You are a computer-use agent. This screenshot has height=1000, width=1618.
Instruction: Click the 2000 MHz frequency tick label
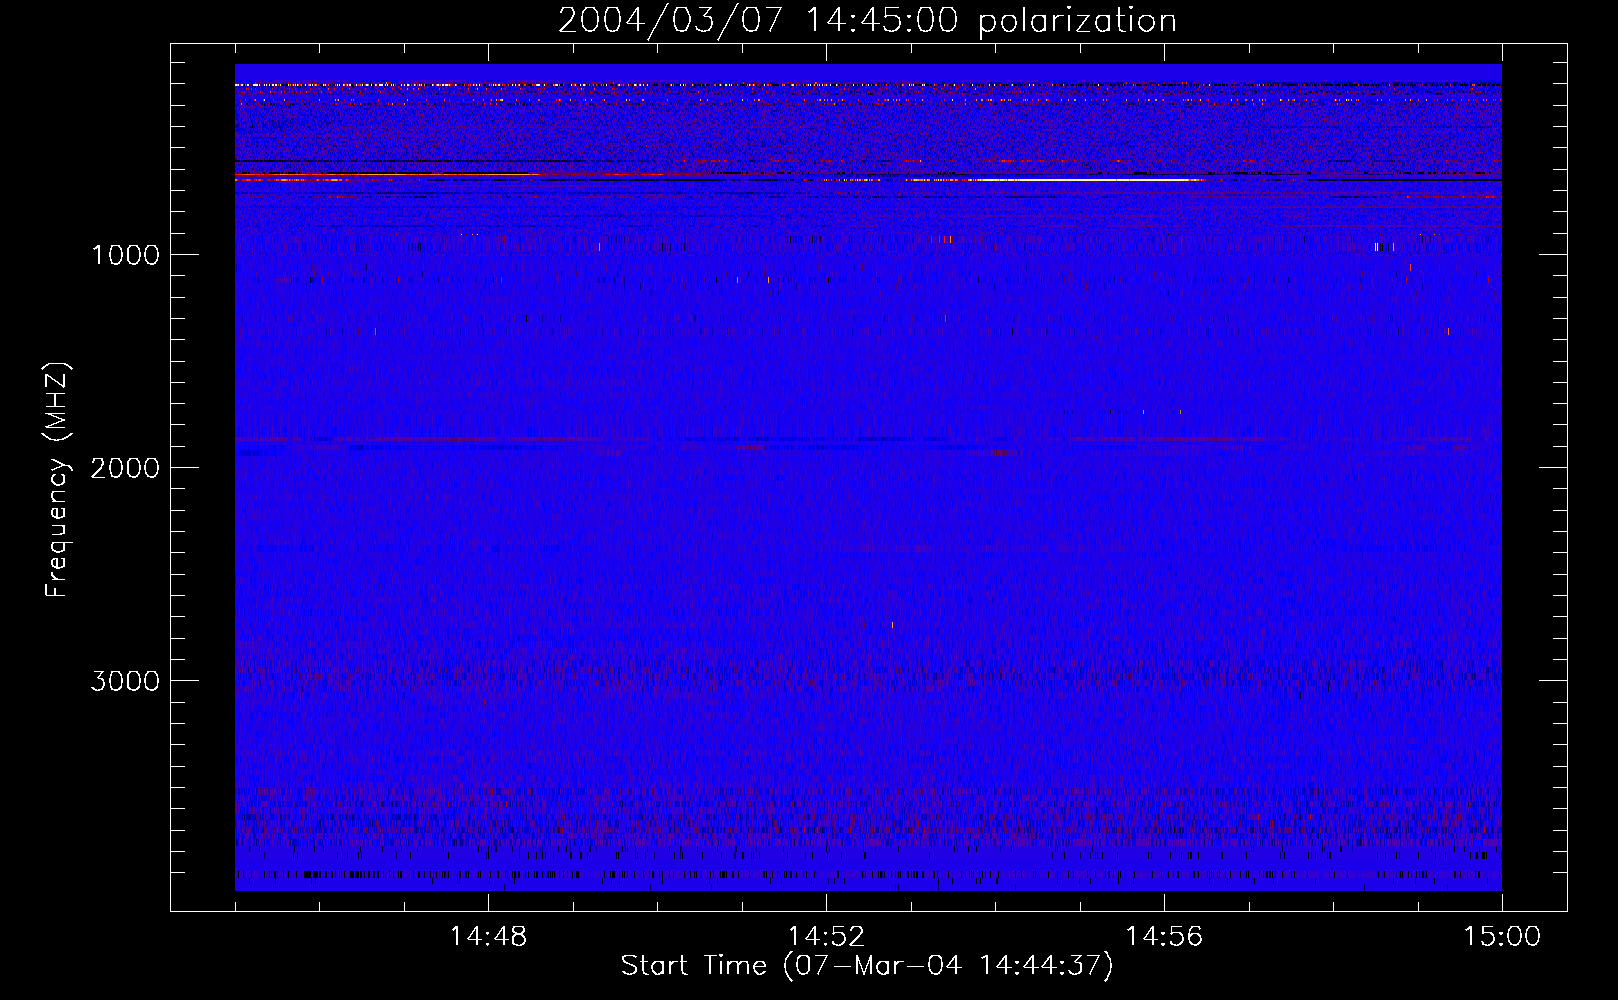click(x=125, y=468)
